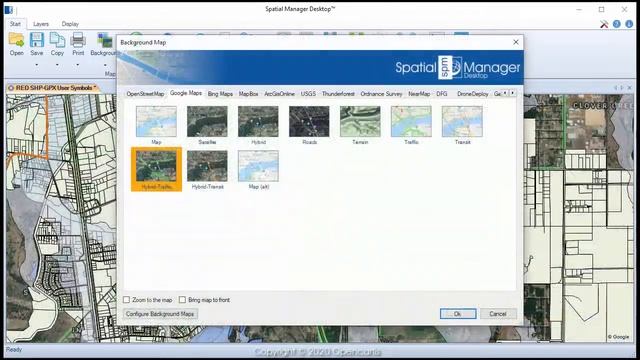Click the Background map icon in the ribbon
The width and height of the screenshot is (640, 360).
coord(105,40)
